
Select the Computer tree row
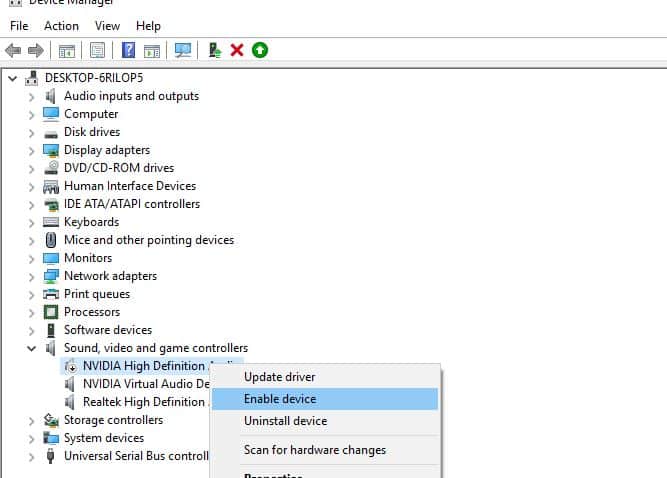coord(91,114)
